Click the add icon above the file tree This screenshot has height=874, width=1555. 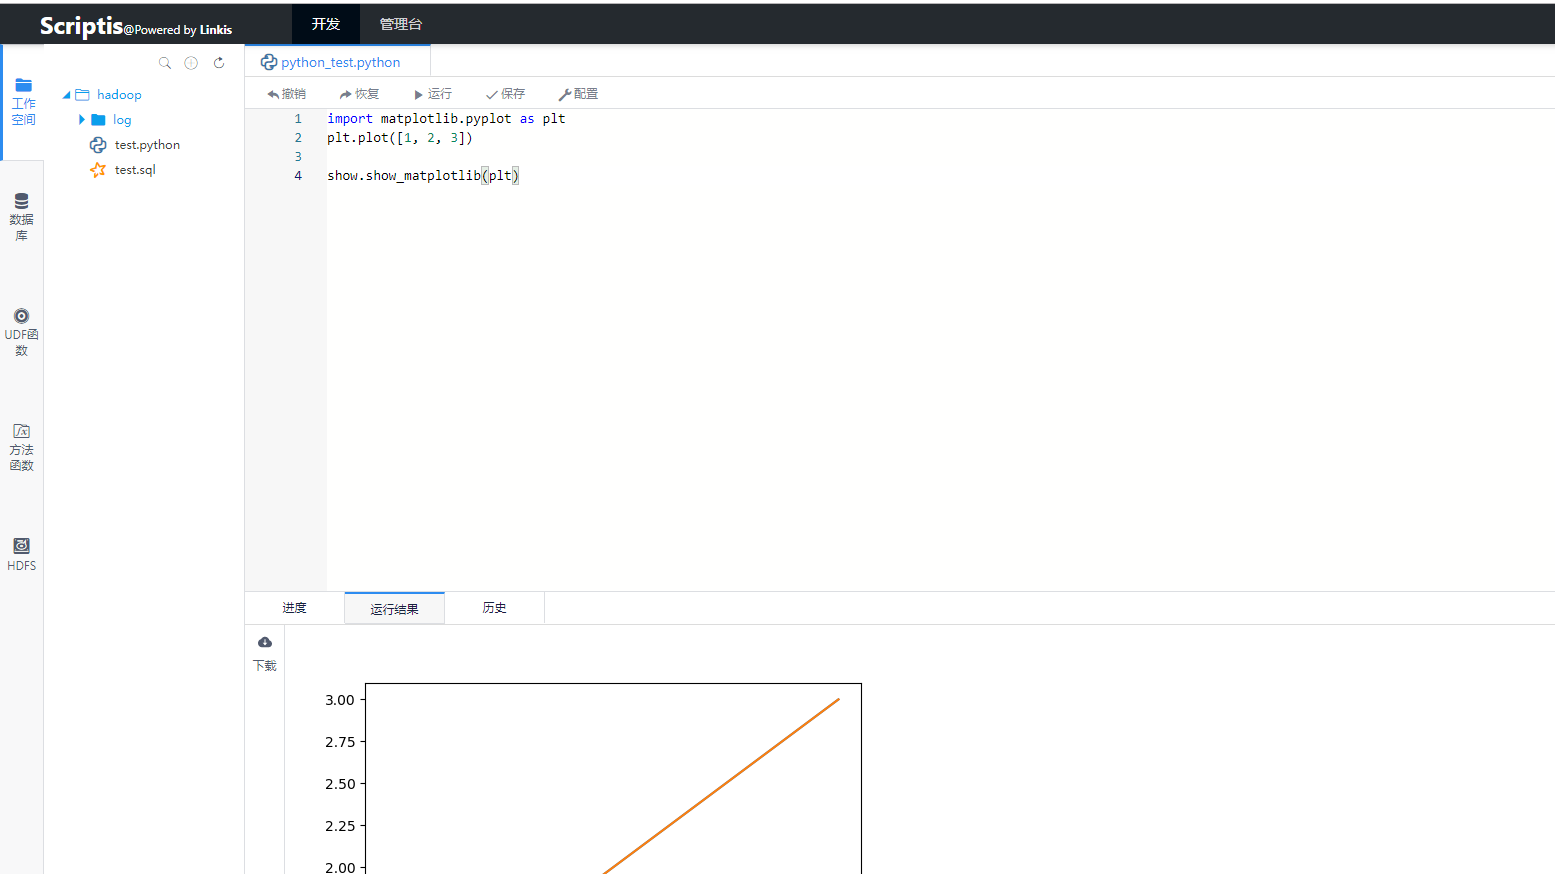[191, 62]
